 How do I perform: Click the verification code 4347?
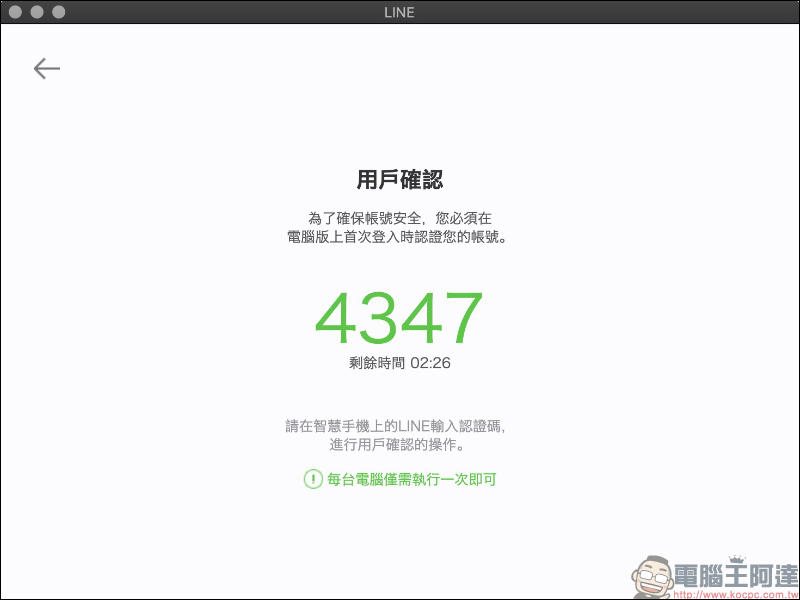tap(399, 318)
